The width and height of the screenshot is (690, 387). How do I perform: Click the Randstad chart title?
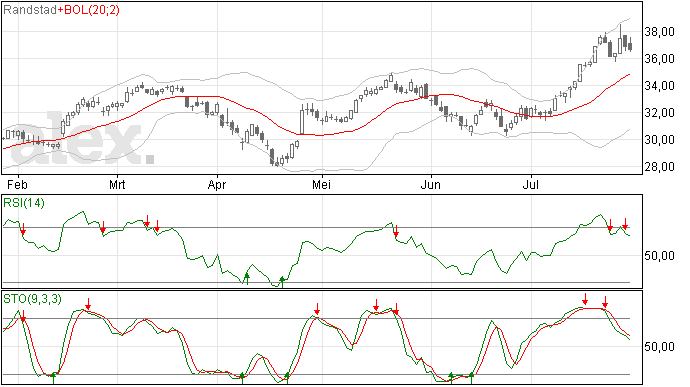tap(30, 10)
